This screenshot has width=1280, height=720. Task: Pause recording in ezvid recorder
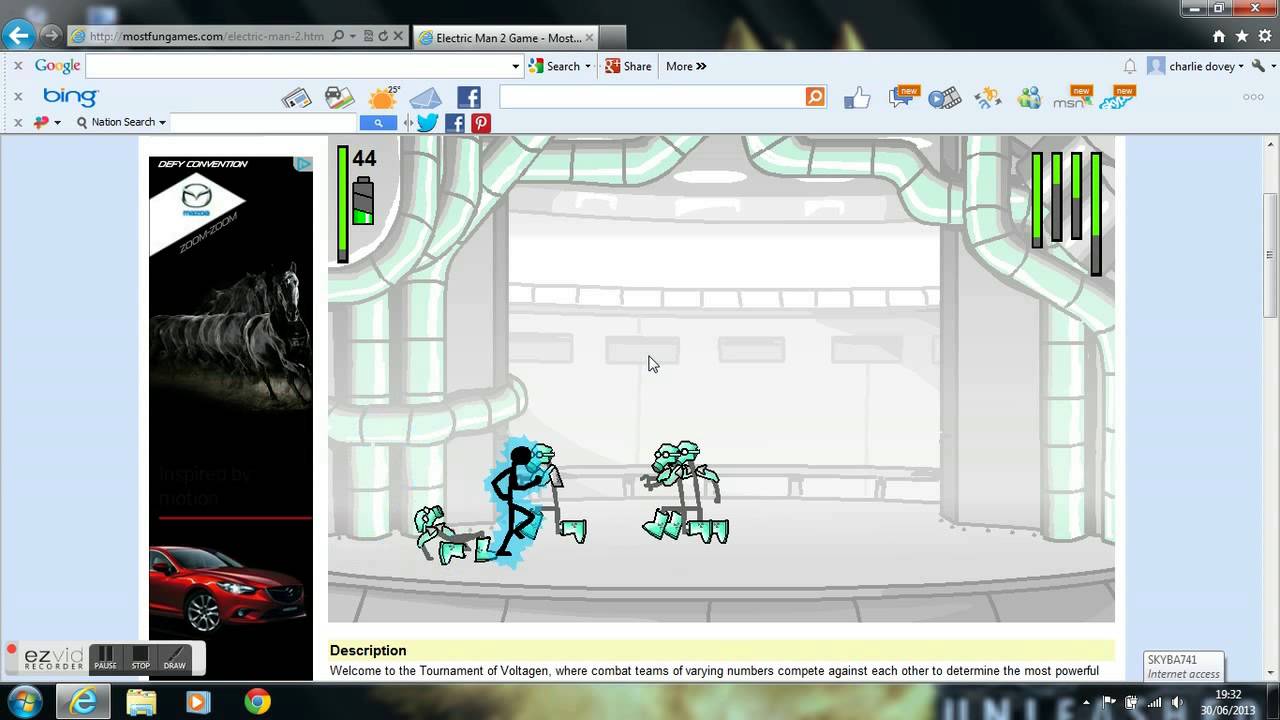coord(105,658)
